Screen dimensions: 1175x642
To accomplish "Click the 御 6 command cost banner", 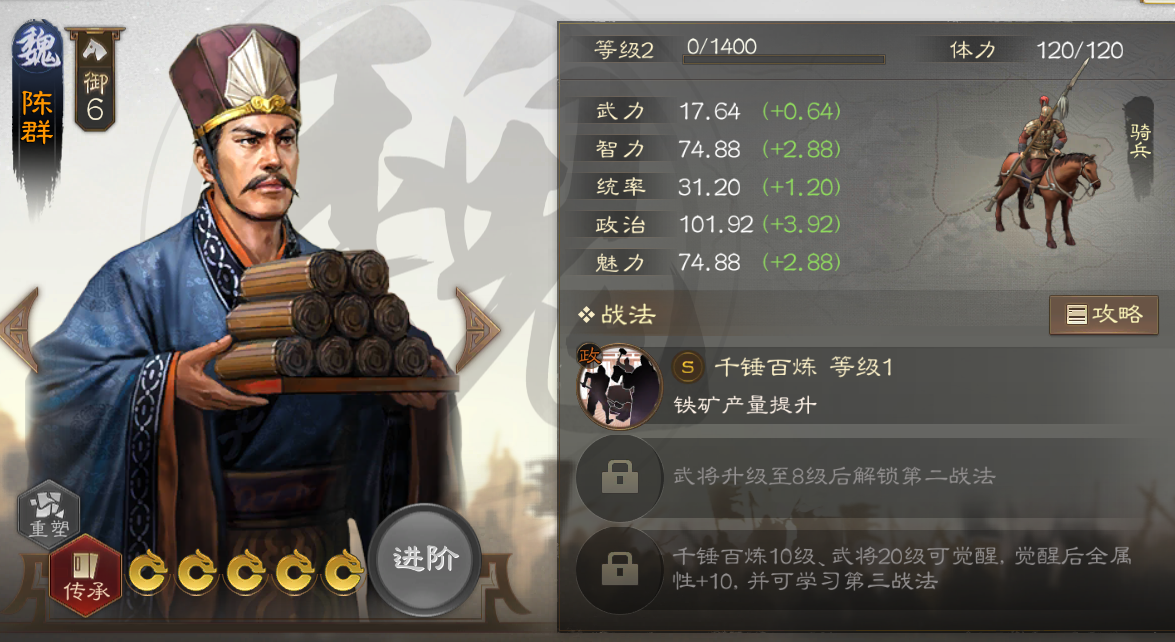I will [x=95, y=79].
